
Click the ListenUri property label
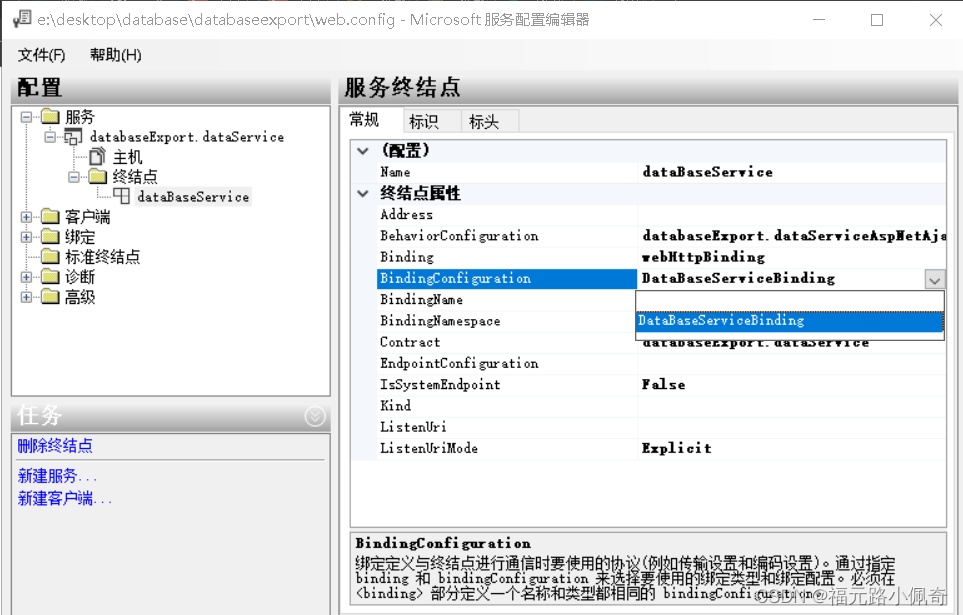click(x=413, y=427)
